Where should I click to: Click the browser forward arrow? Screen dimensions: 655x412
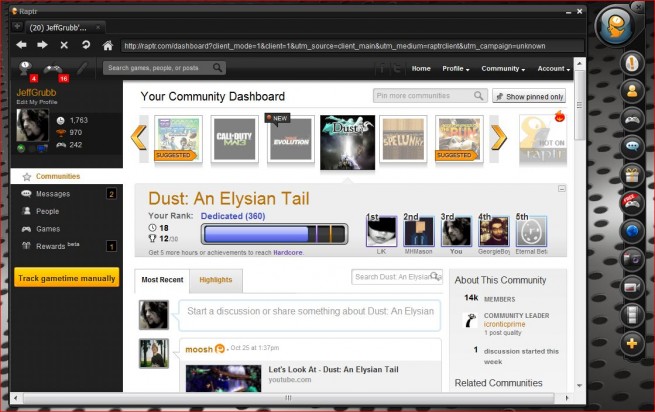click(x=42, y=45)
